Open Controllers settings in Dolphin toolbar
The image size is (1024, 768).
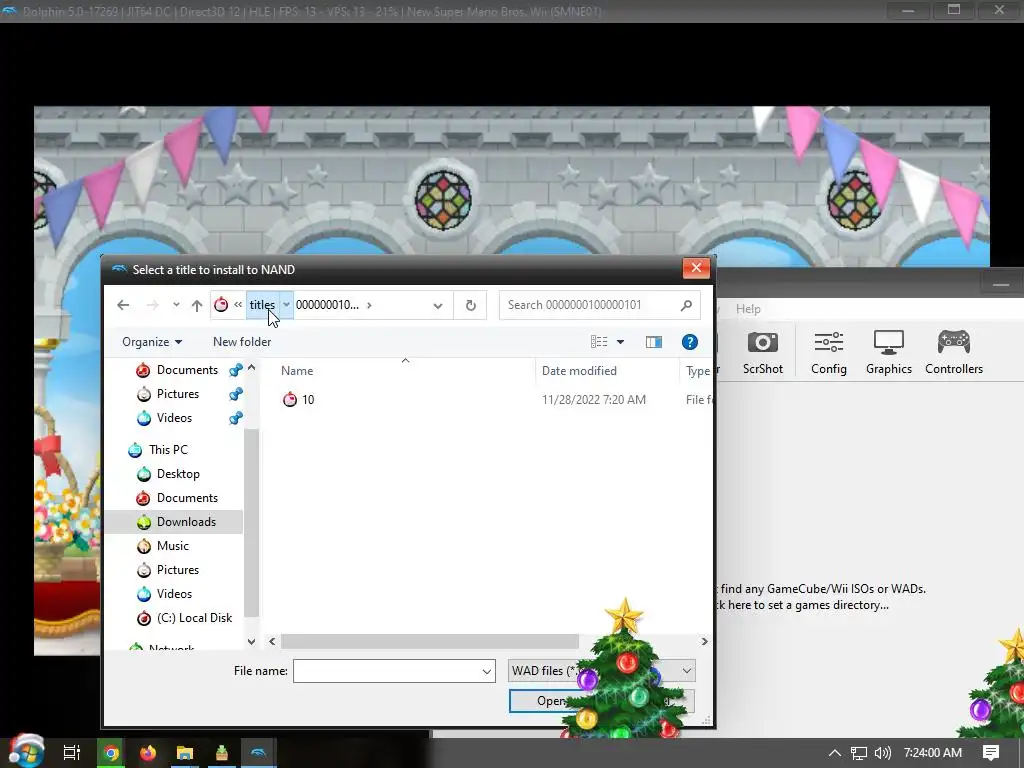(x=953, y=353)
